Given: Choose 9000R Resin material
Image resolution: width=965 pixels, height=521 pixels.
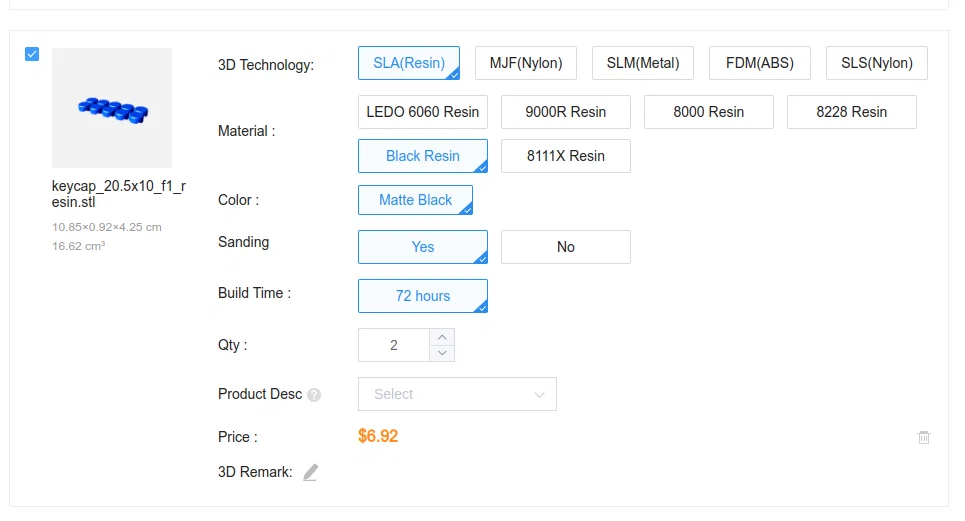Looking at the screenshot, I should (566, 112).
